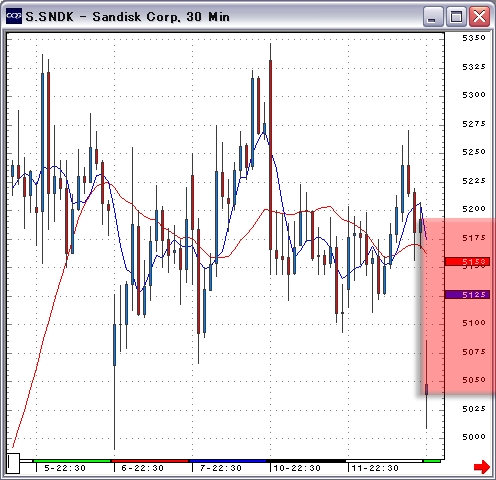This screenshot has width=496, height=480.
Task: Click the blue session bar above 7-22:30
Action: [228, 461]
